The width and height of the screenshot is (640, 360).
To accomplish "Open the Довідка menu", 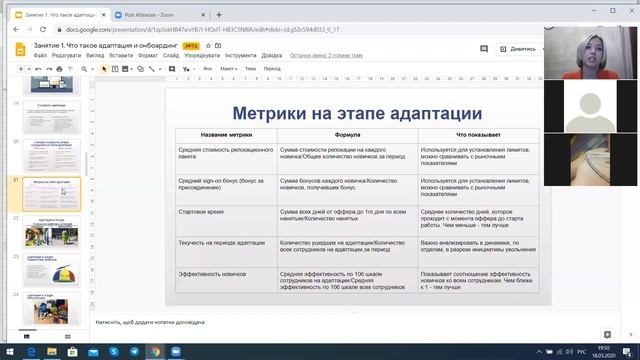I will click(x=272, y=56).
